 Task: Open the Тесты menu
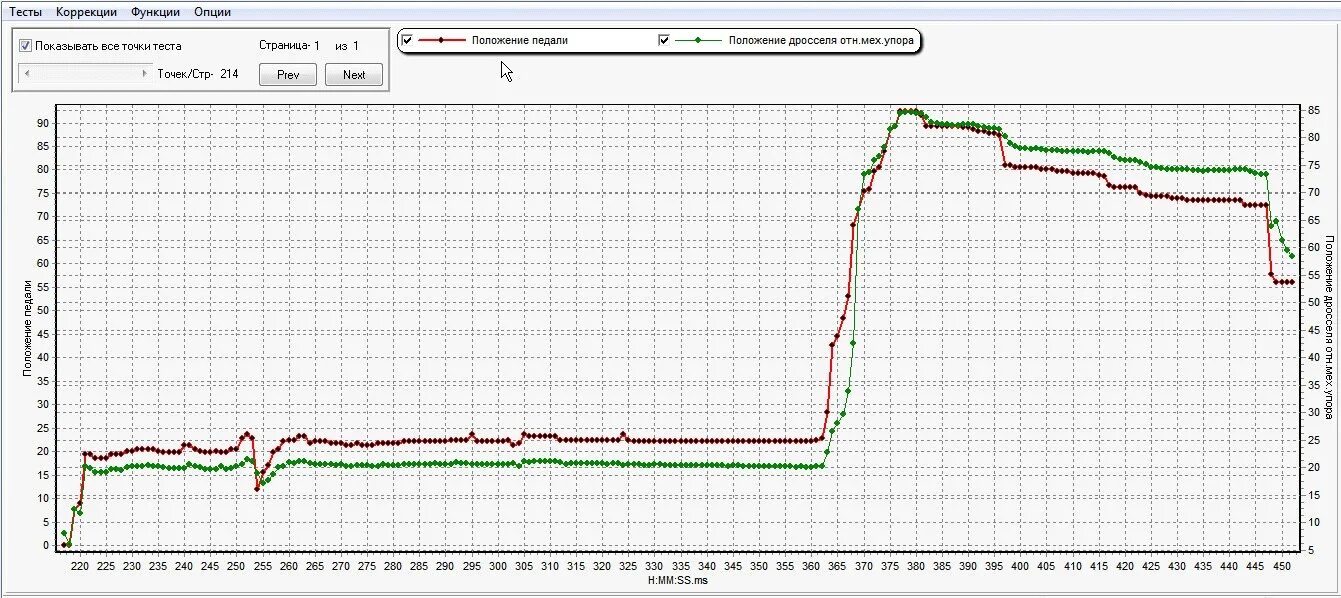26,12
